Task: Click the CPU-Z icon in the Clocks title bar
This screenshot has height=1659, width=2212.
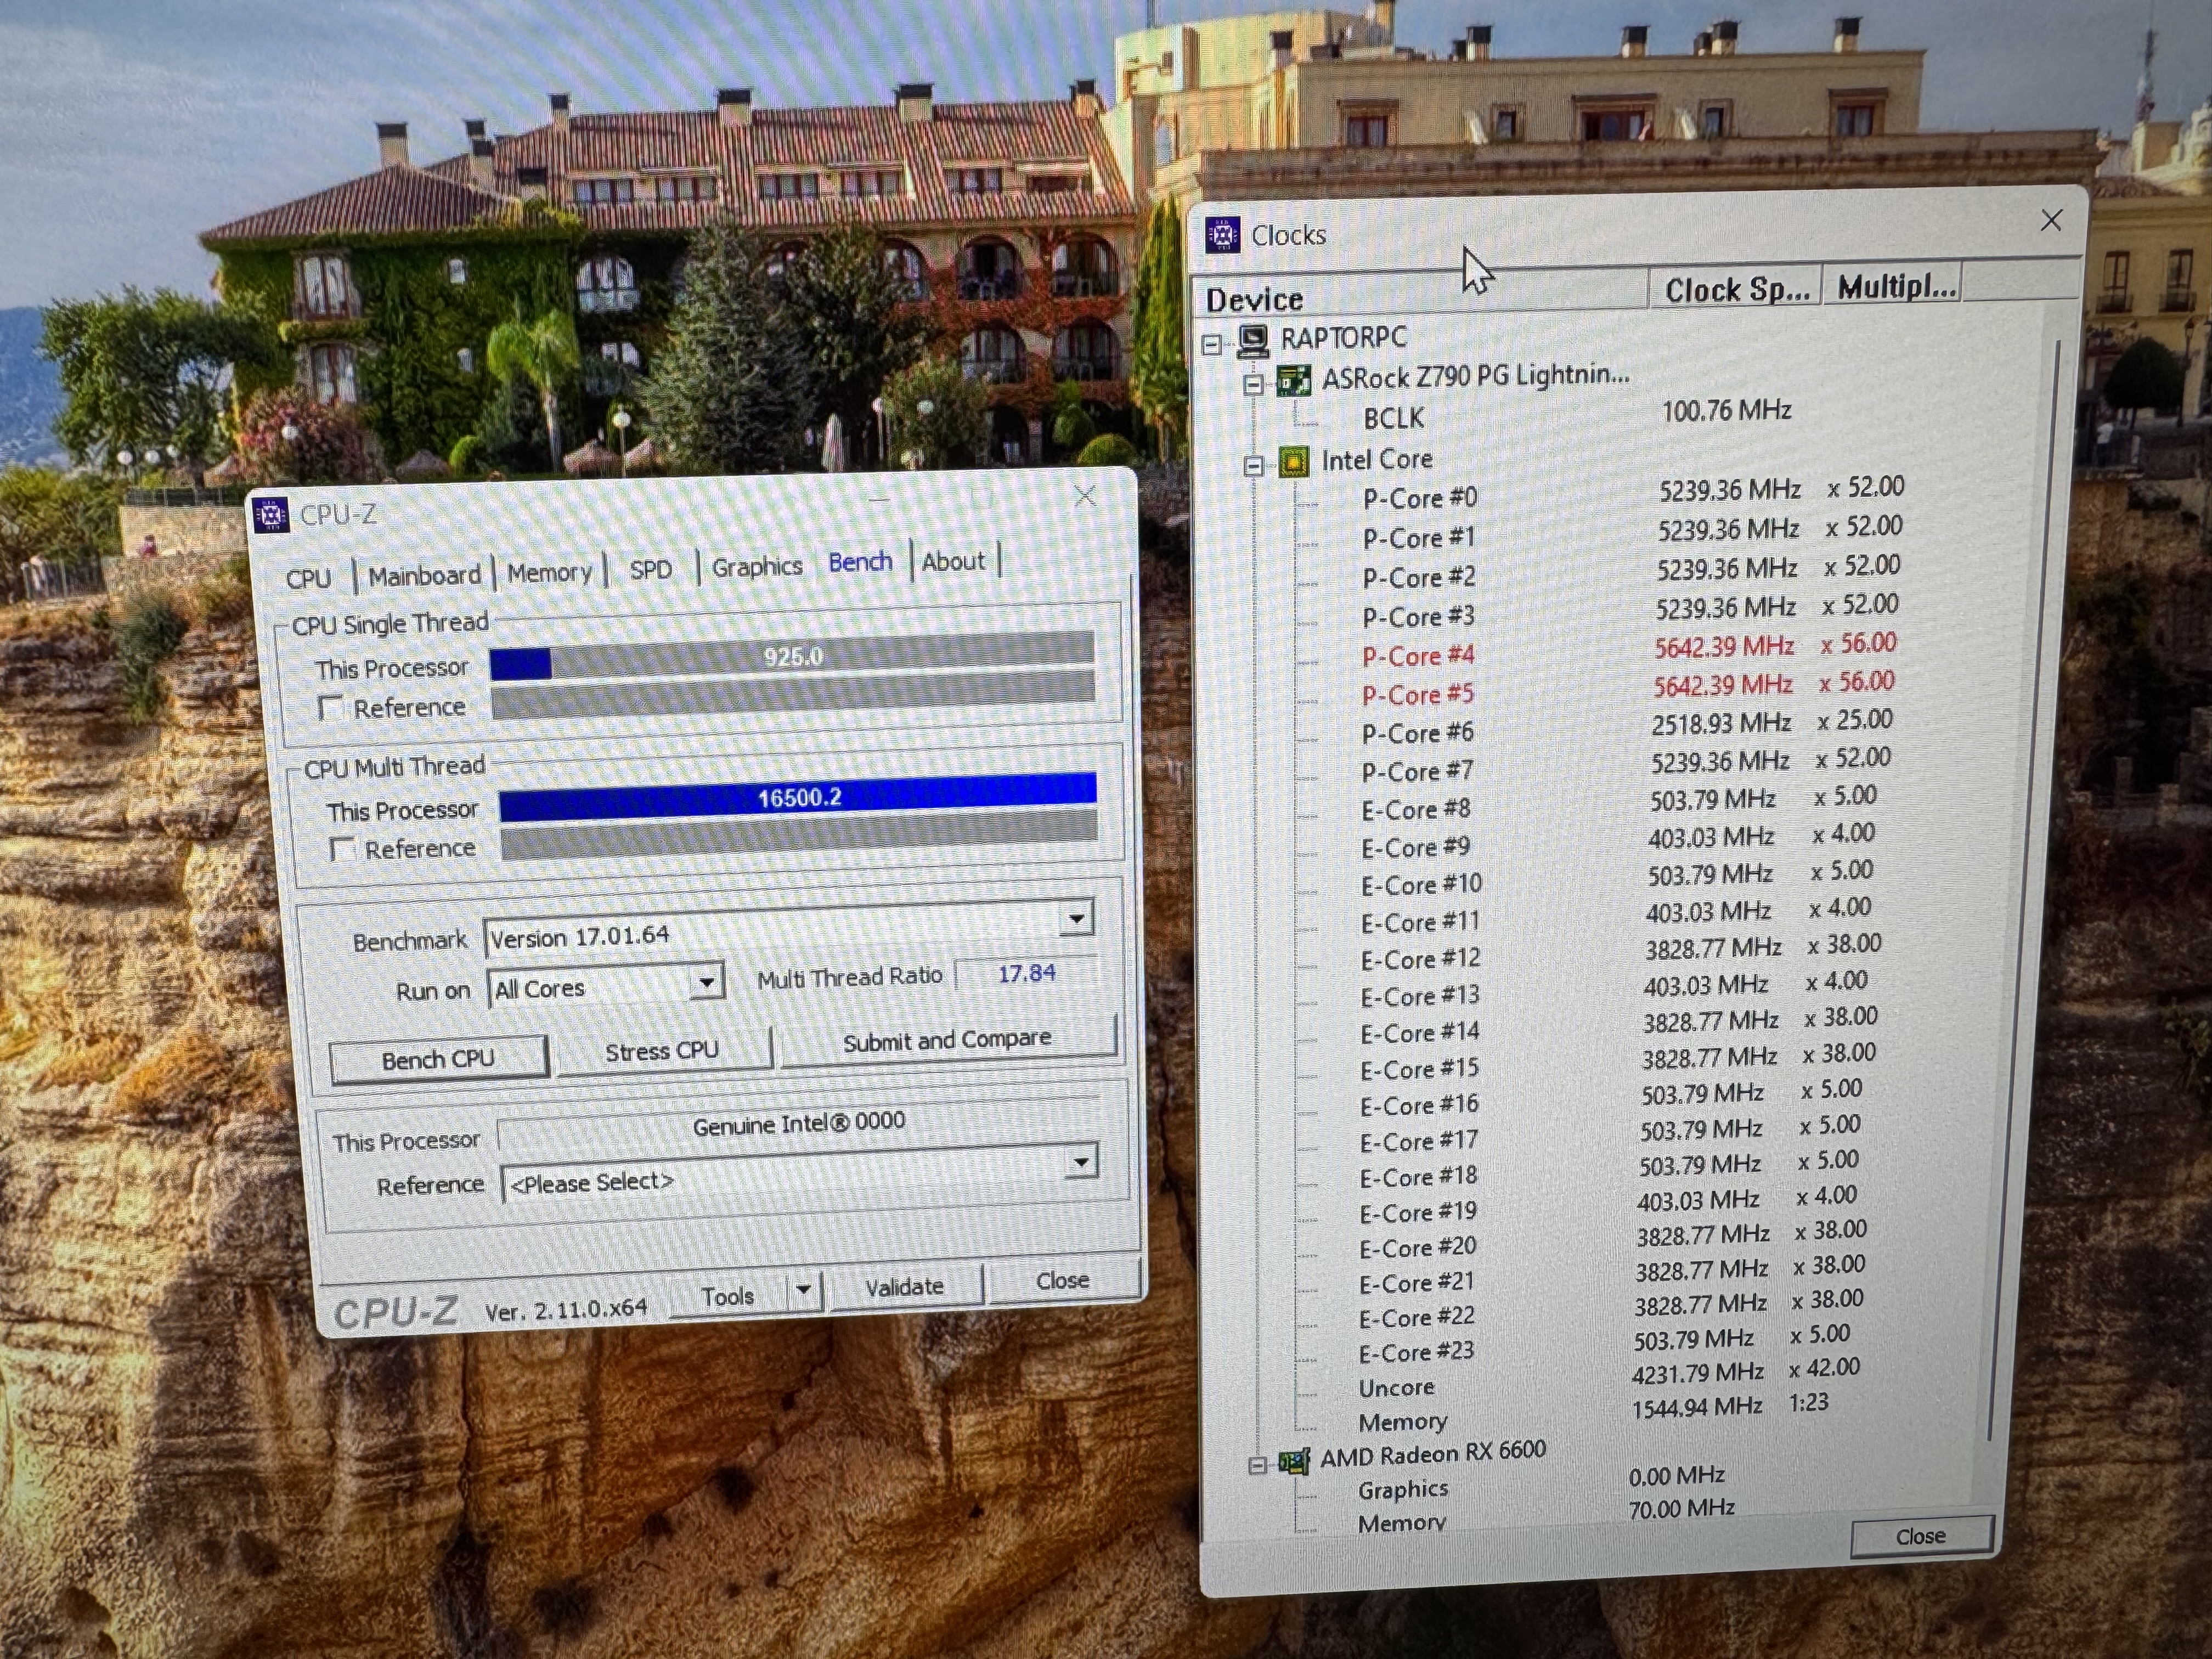Action: (1222, 235)
